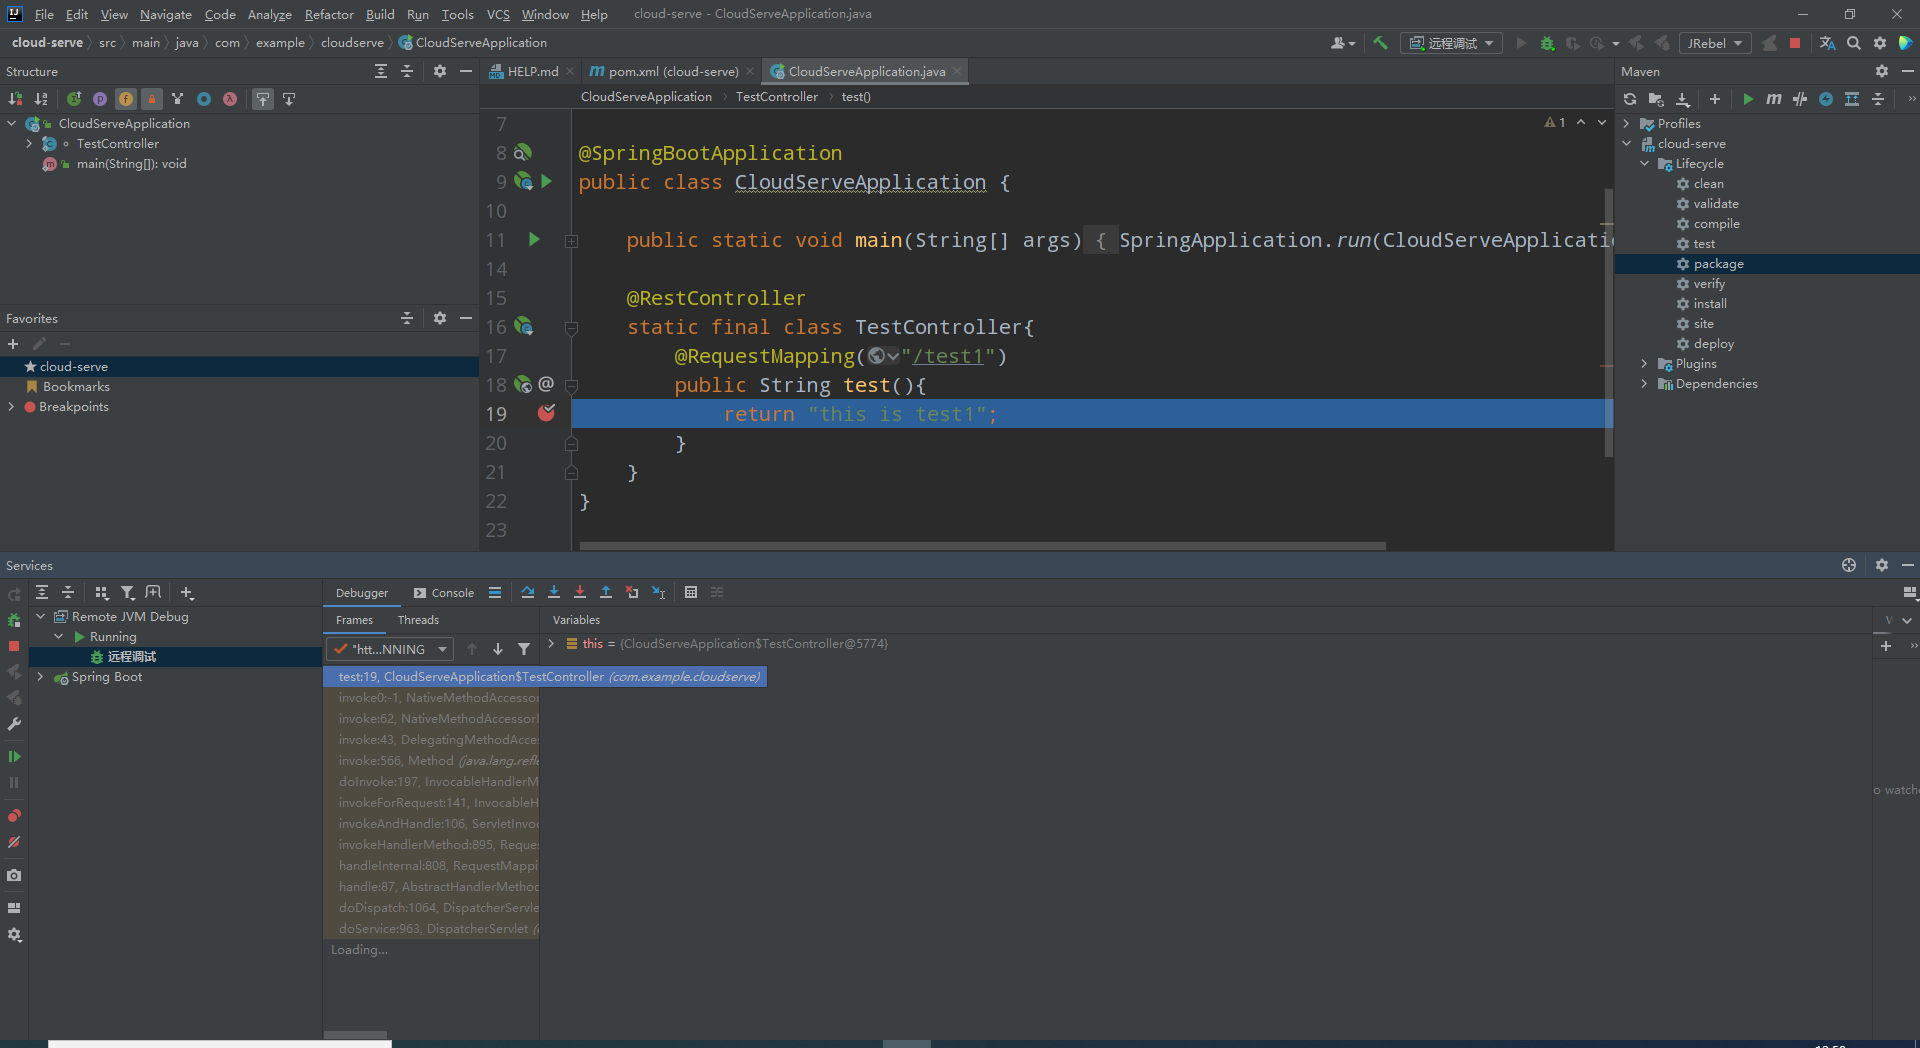This screenshot has width=1920, height=1048.
Task: Open the 远程调试 run configuration dropdown
Action: point(1451,43)
